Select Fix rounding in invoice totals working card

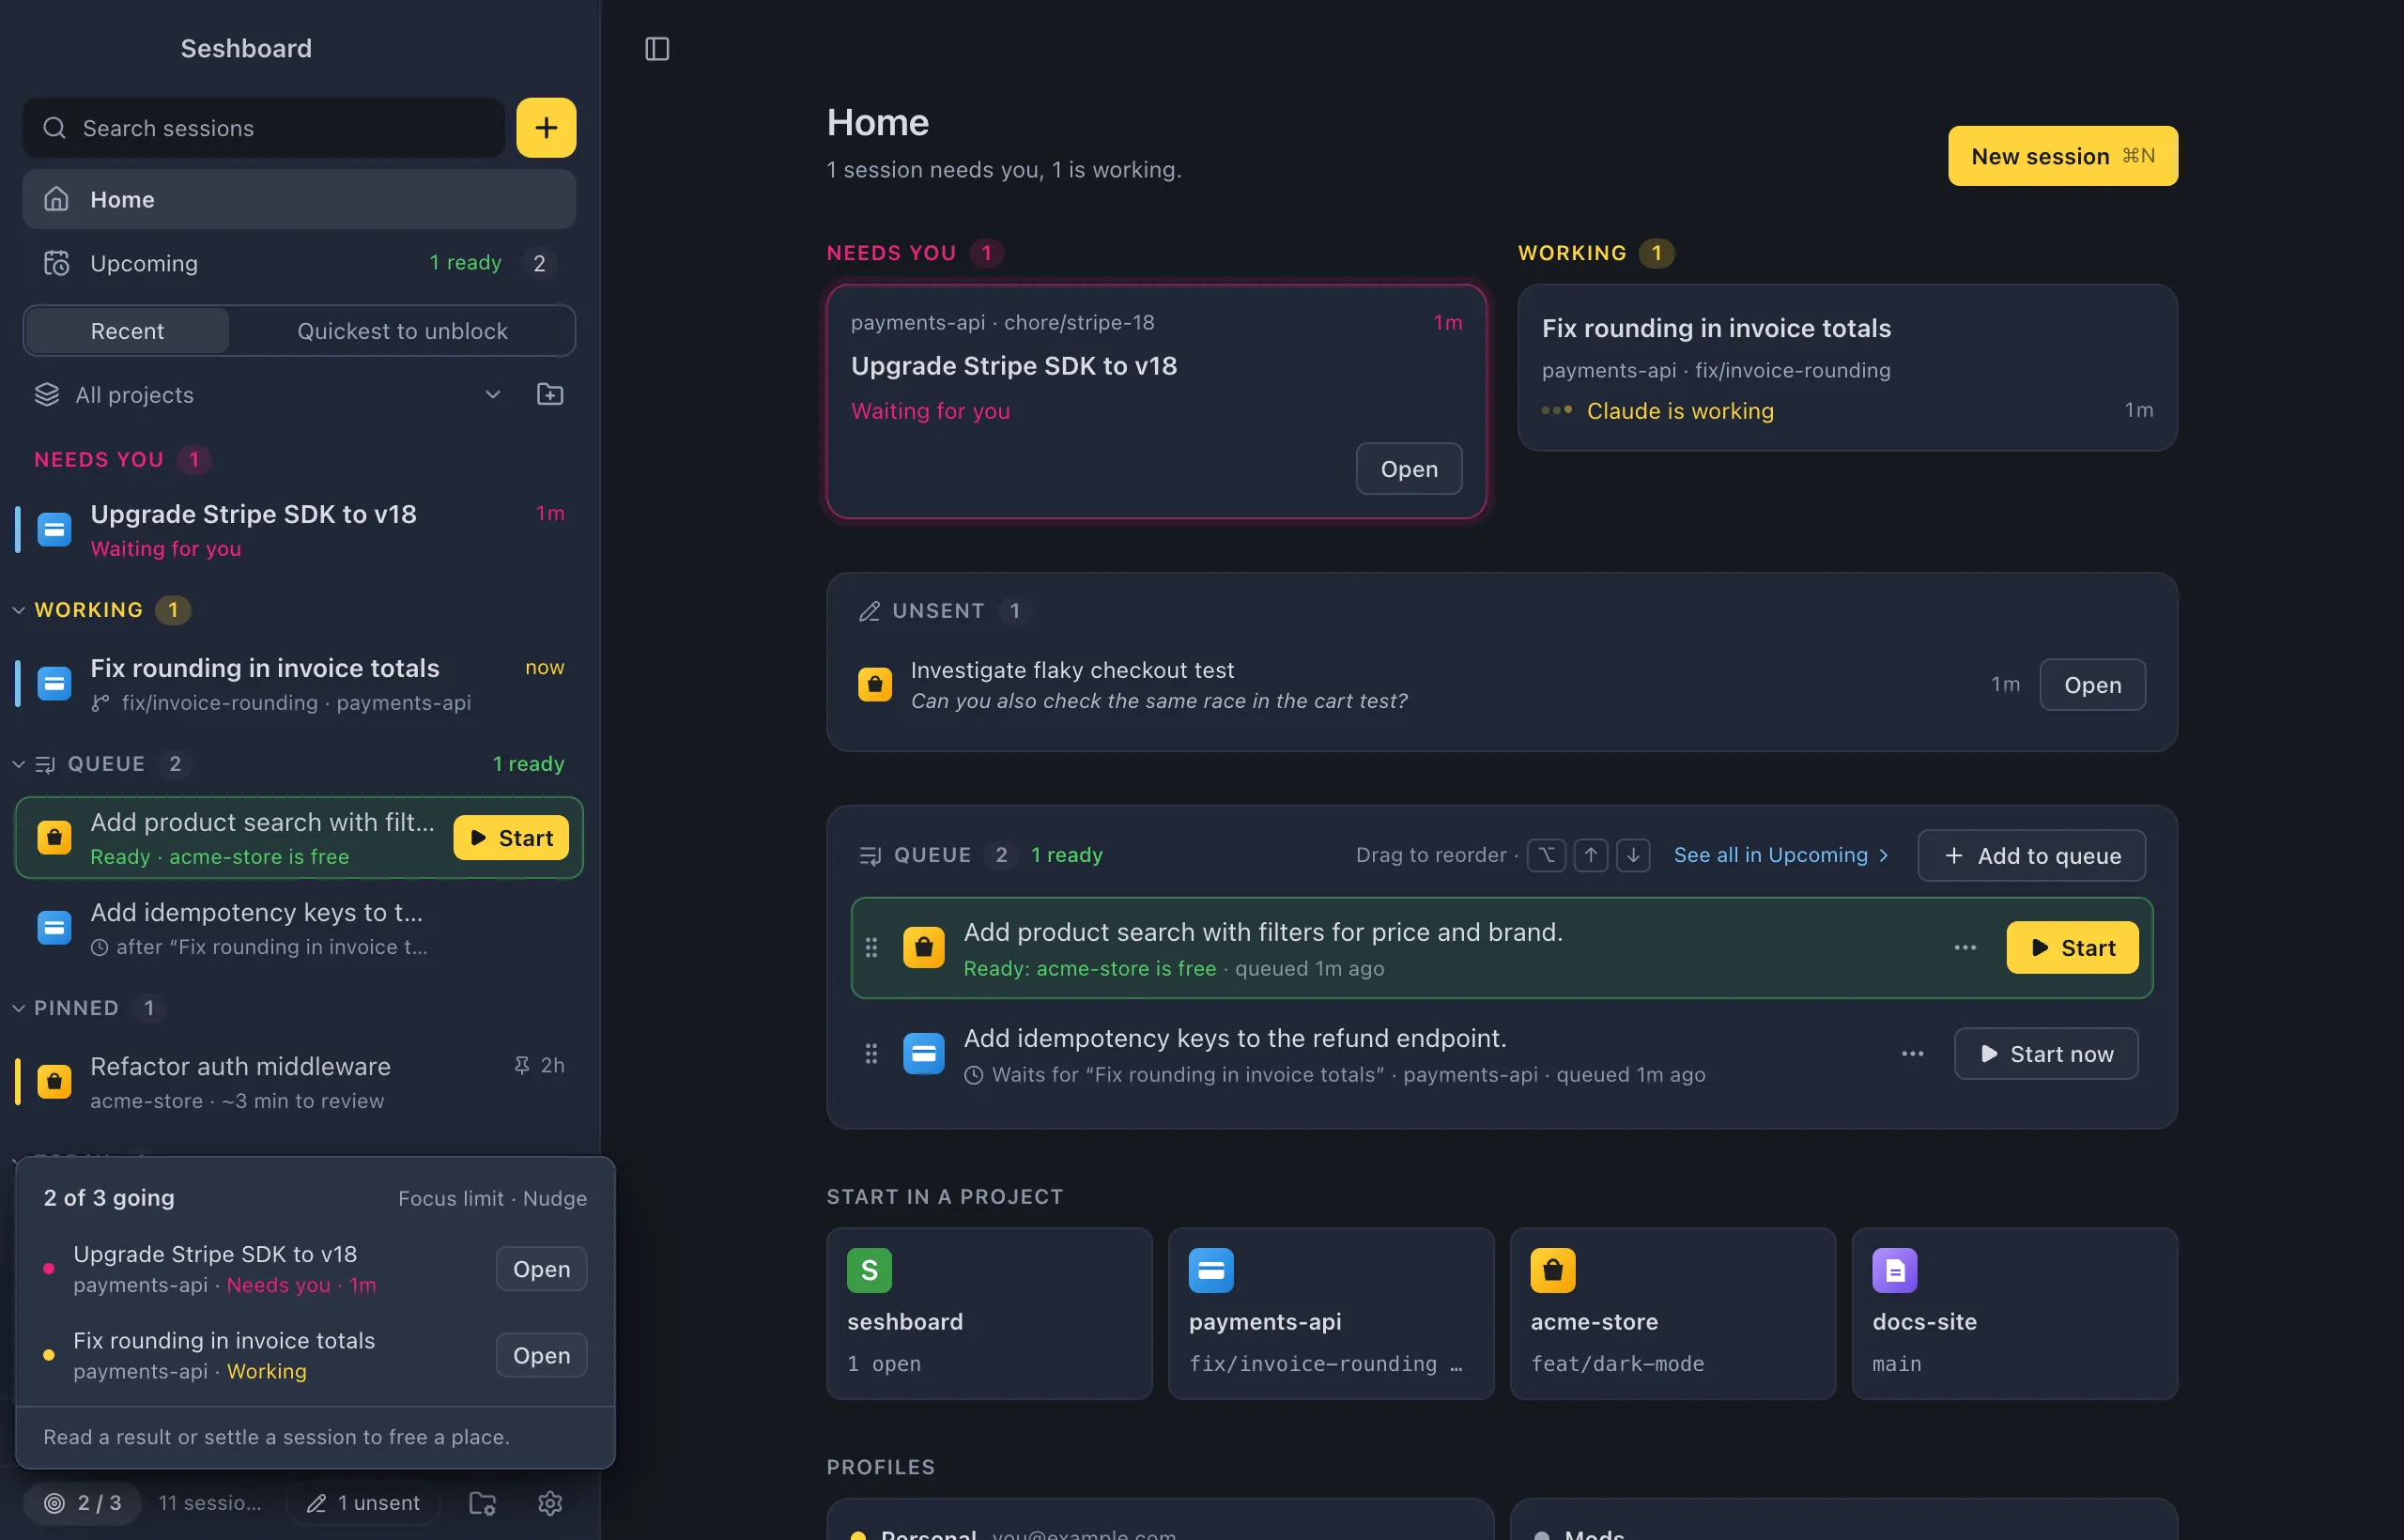pyautogui.click(x=1847, y=368)
